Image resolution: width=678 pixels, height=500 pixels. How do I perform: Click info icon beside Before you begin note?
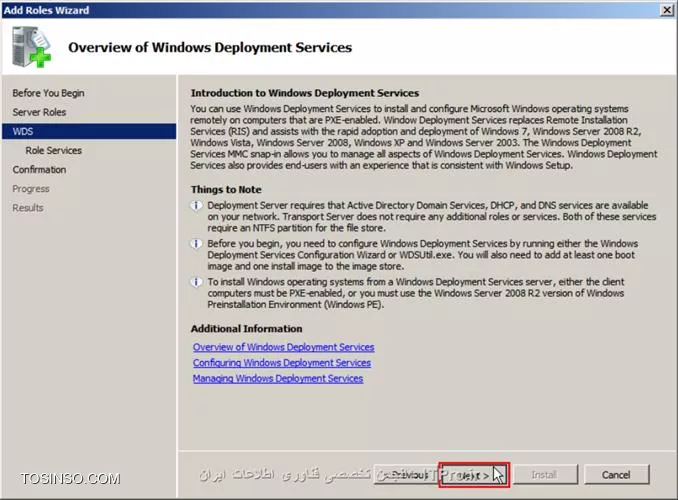pos(196,244)
